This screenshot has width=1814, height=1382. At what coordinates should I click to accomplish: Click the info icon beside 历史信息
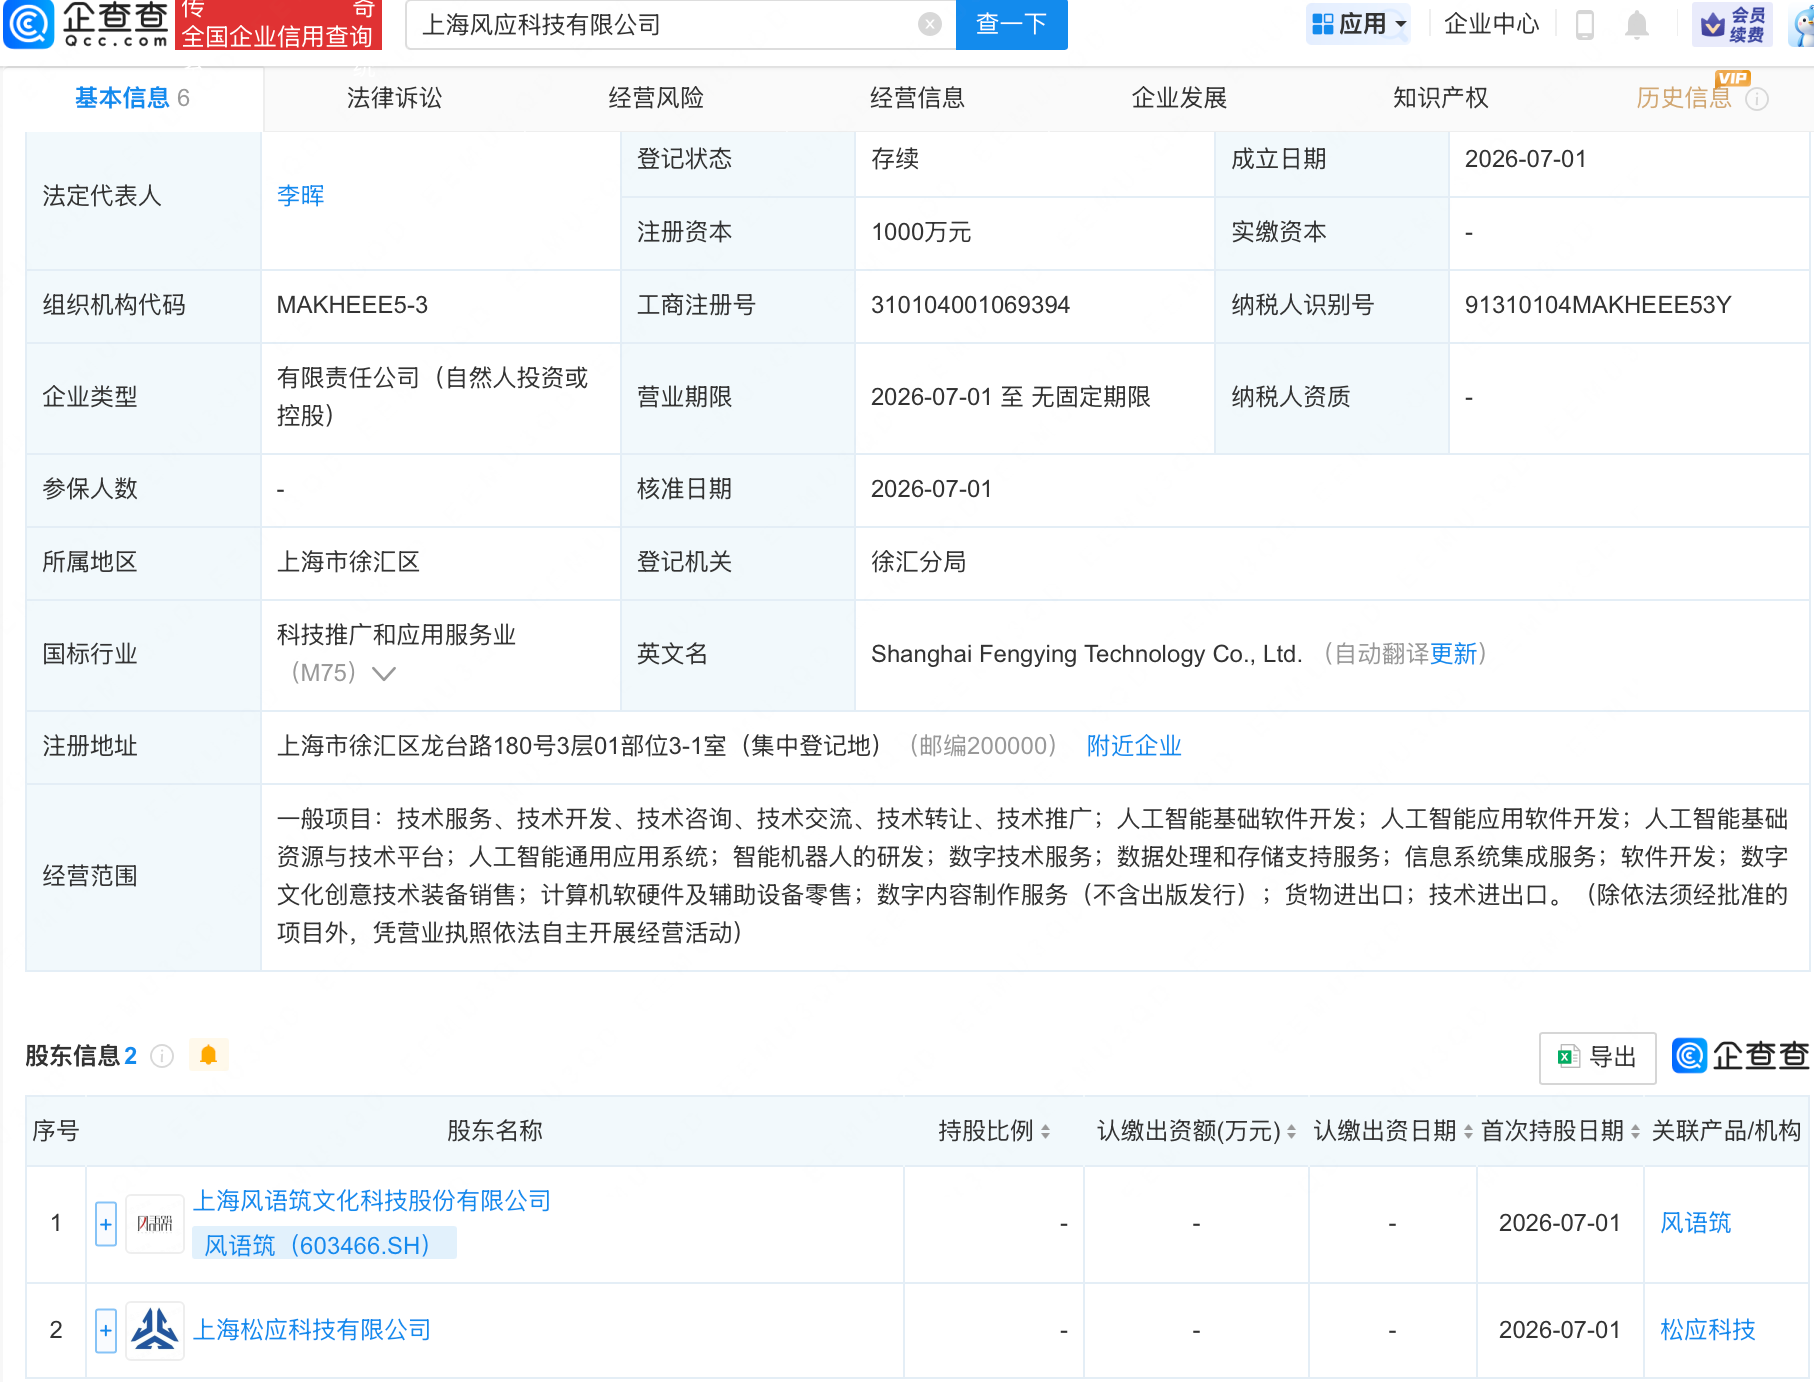[1757, 99]
